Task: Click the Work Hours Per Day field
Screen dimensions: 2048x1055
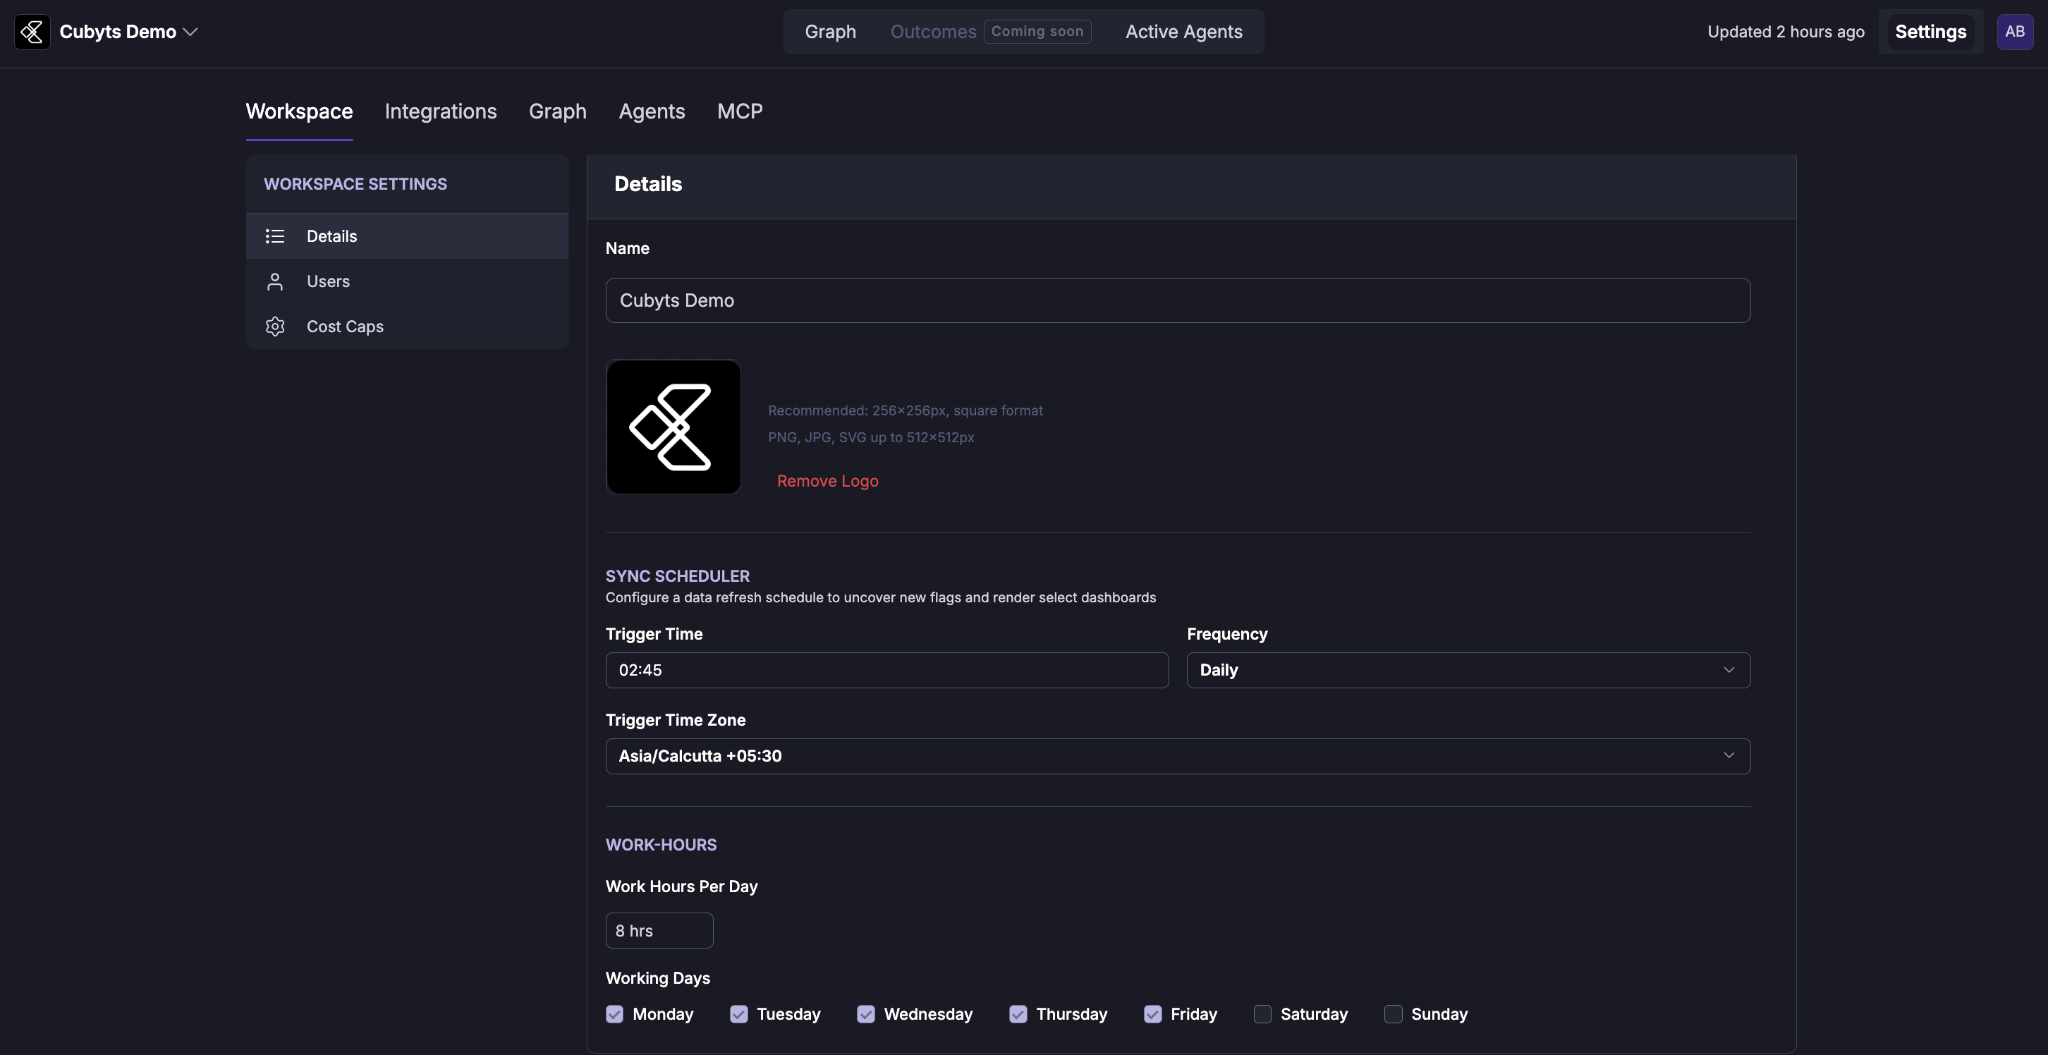Action: tap(659, 930)
